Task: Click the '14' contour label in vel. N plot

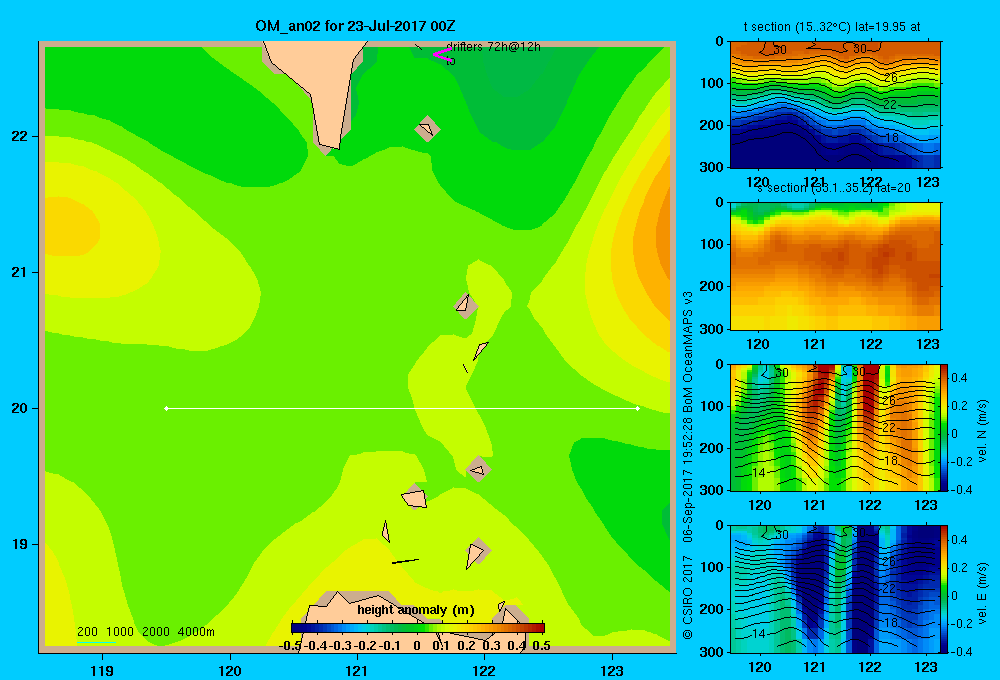Action: [759, 473]
